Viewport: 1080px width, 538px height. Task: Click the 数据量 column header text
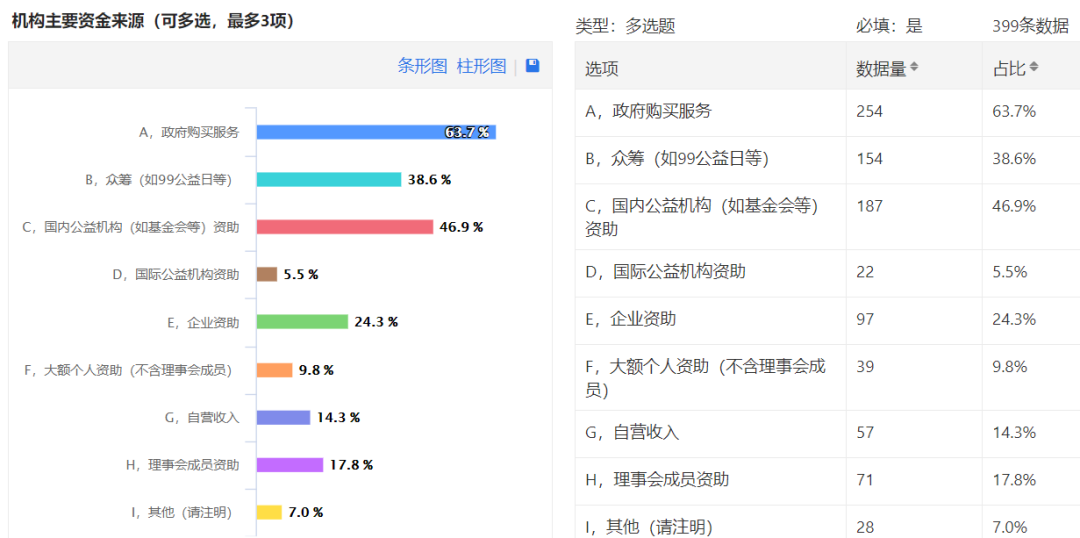[880, 68]
